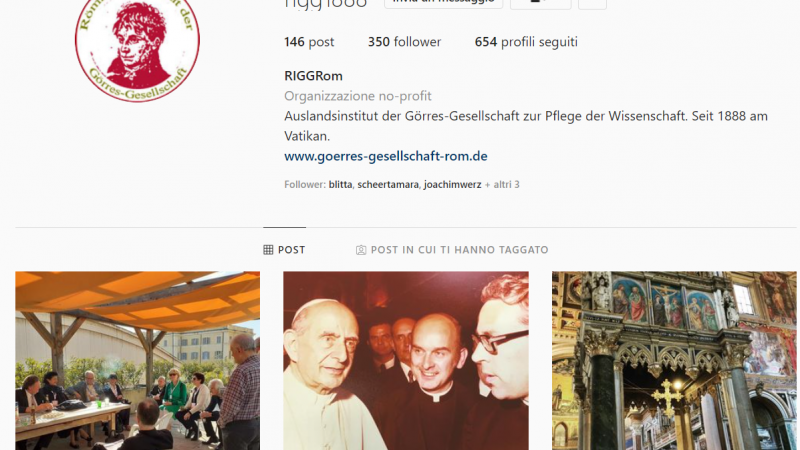The image size is (800, 450).
Task: Expand the suggestions dropdown next to follow button
Action: point(592,3)
